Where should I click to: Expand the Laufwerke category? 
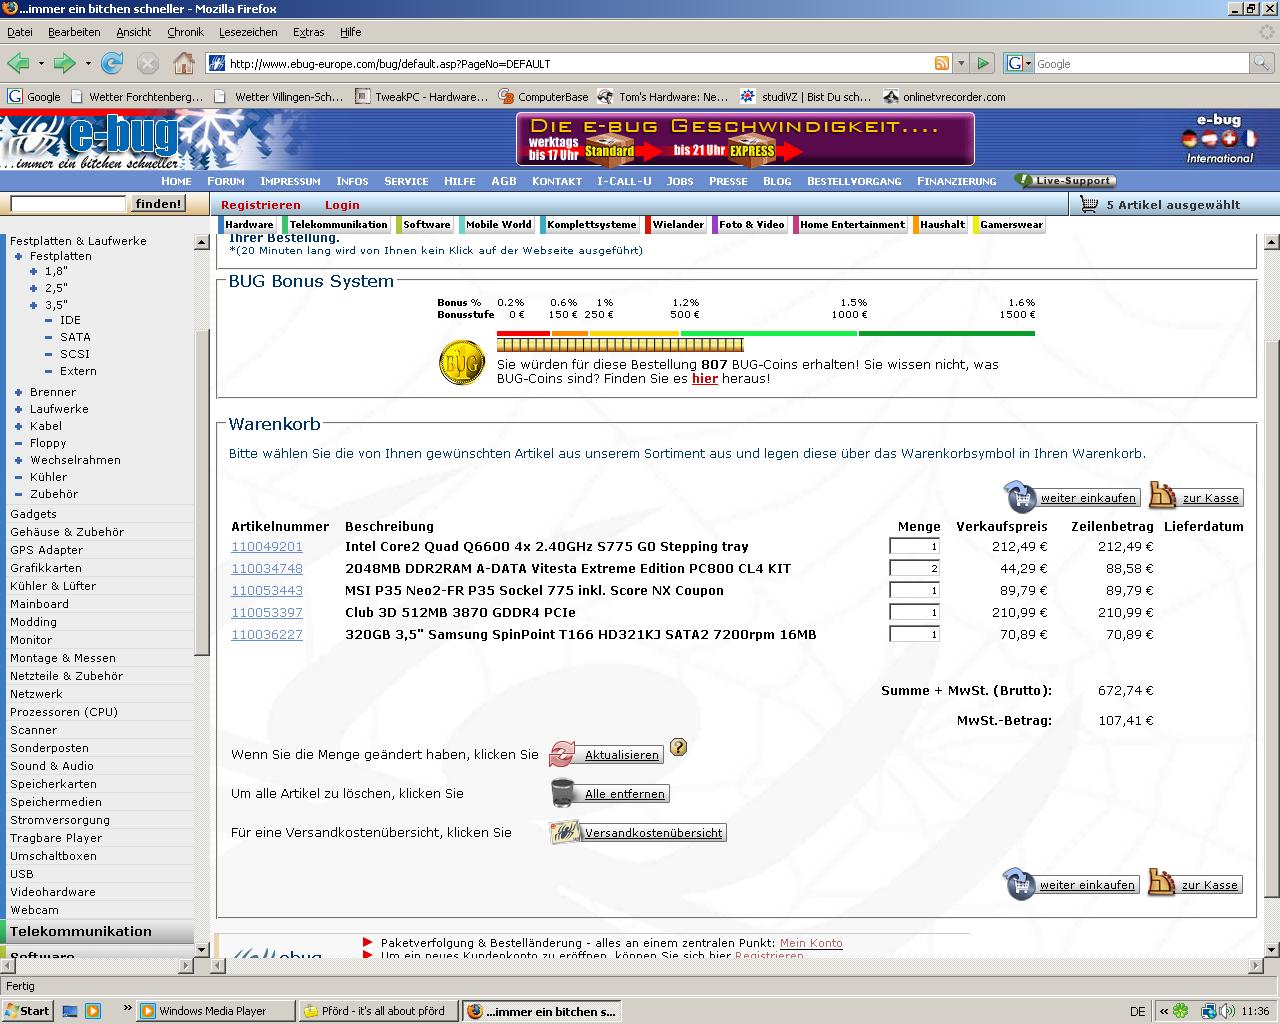18,410
